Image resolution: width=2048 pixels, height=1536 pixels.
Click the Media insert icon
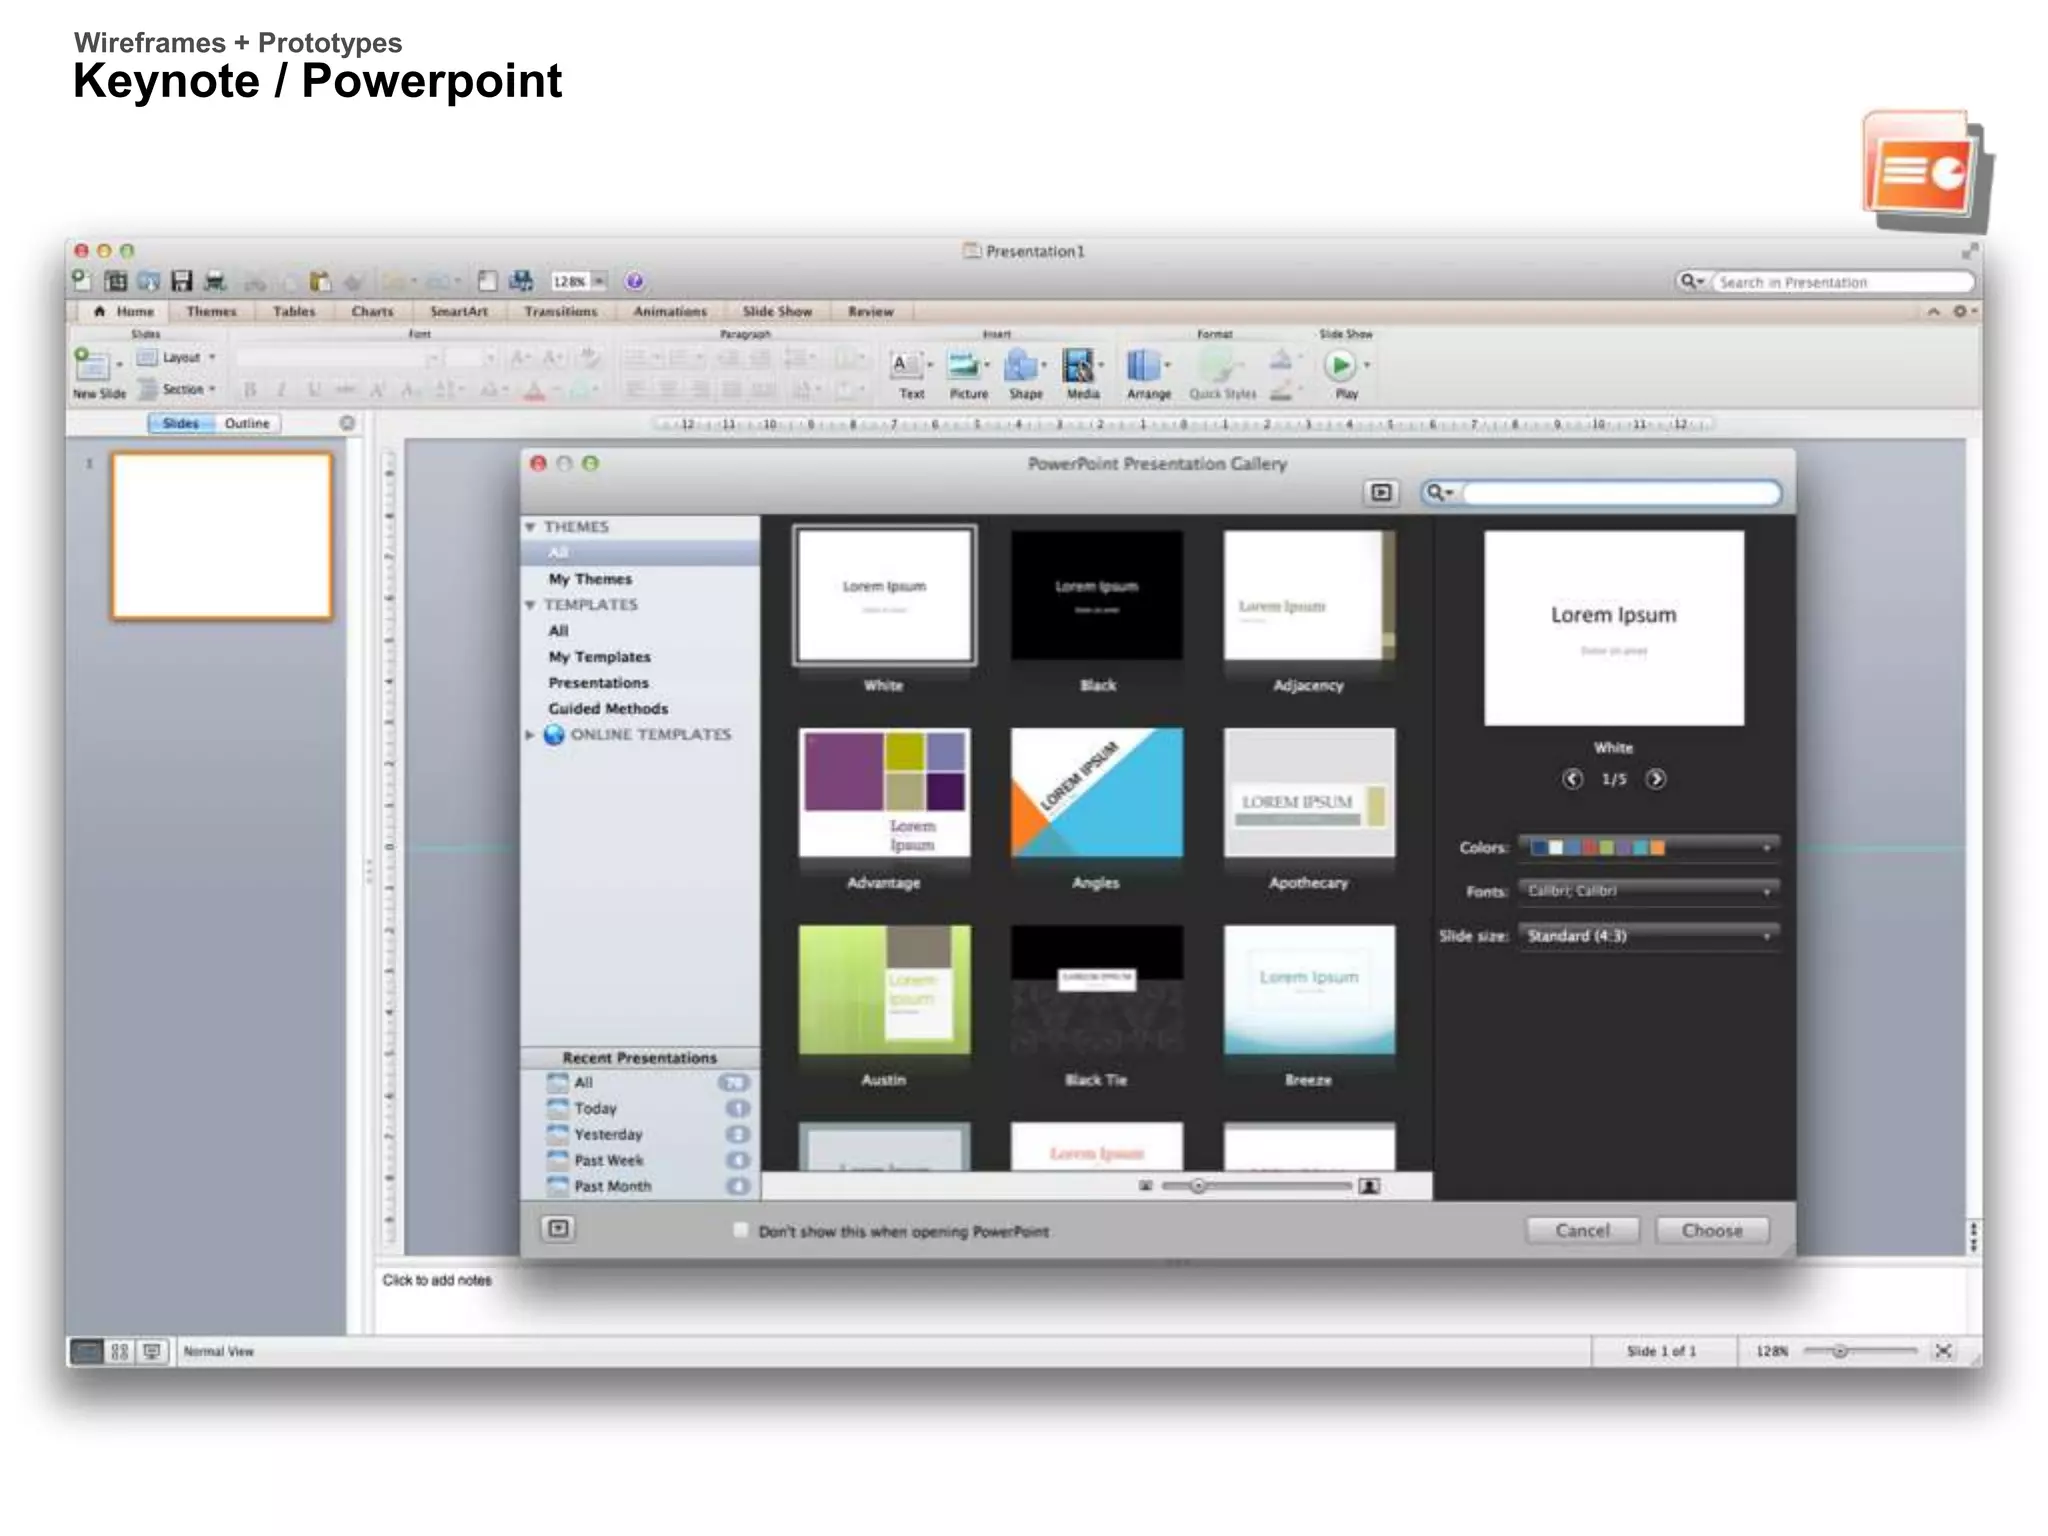click(1082, 374)
